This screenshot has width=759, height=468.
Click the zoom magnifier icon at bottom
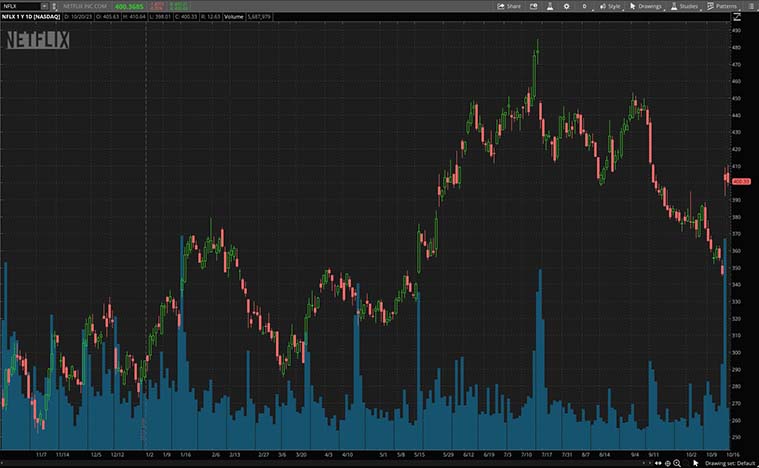pyautogui.click(x=677, y=463)
